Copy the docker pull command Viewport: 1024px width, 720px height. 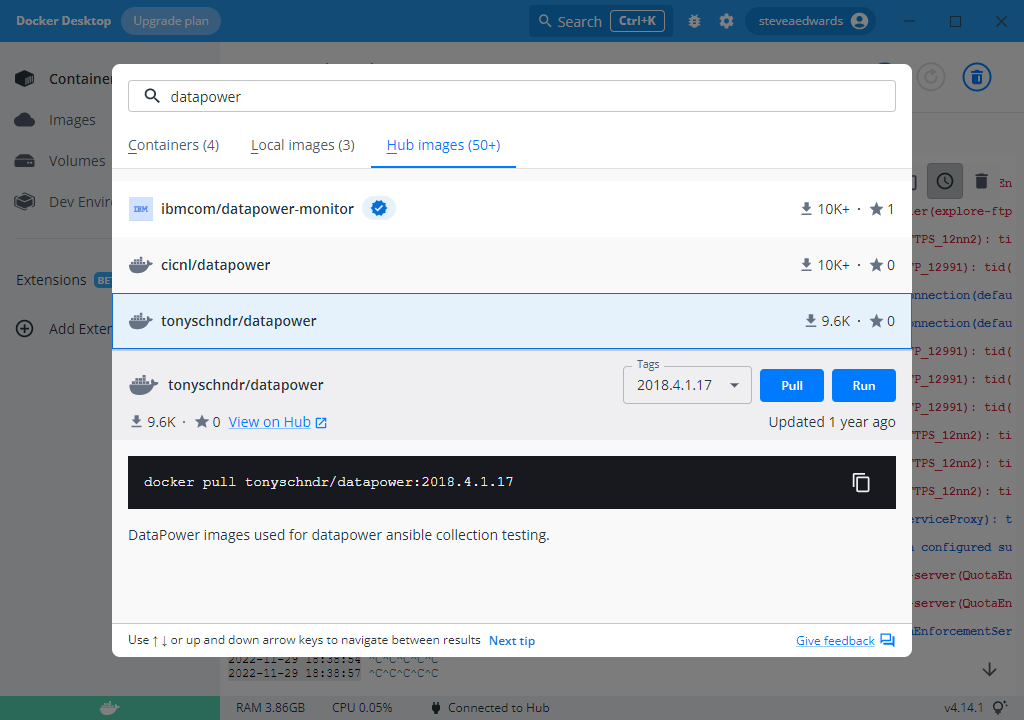point(861,482)
